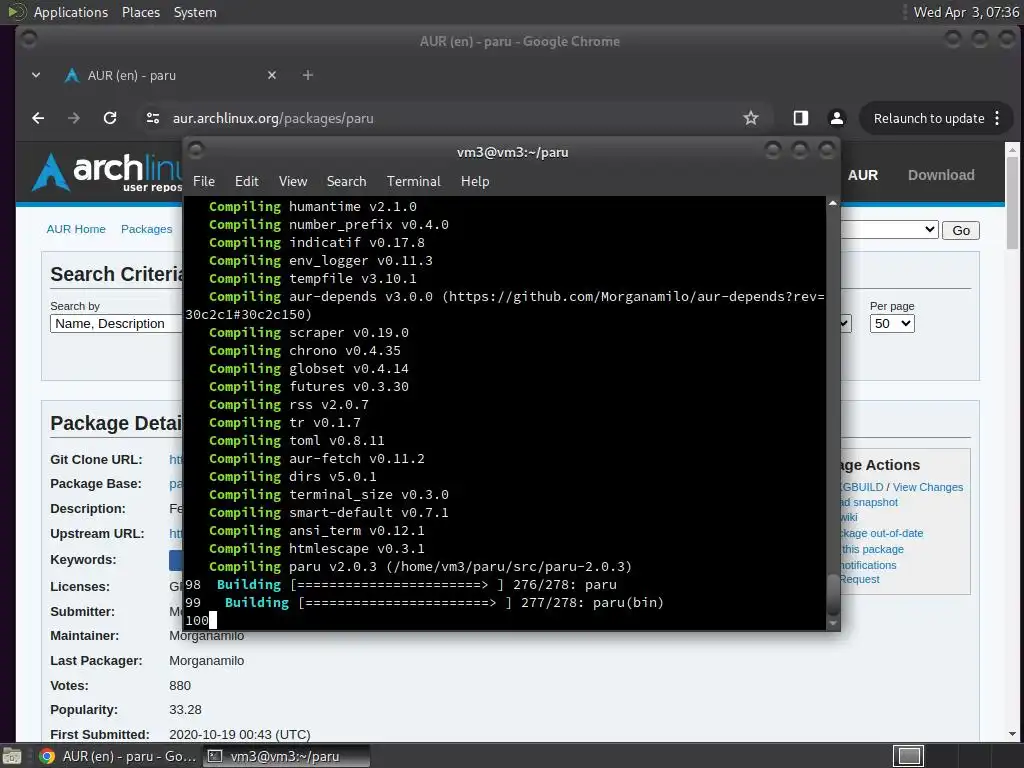Open the terminal Edit menu
Screen dimensions: 1024x768
coord(247,182)
